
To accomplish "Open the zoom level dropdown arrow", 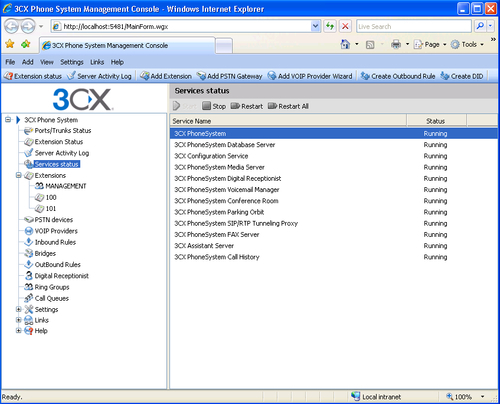I will (482, 397).
